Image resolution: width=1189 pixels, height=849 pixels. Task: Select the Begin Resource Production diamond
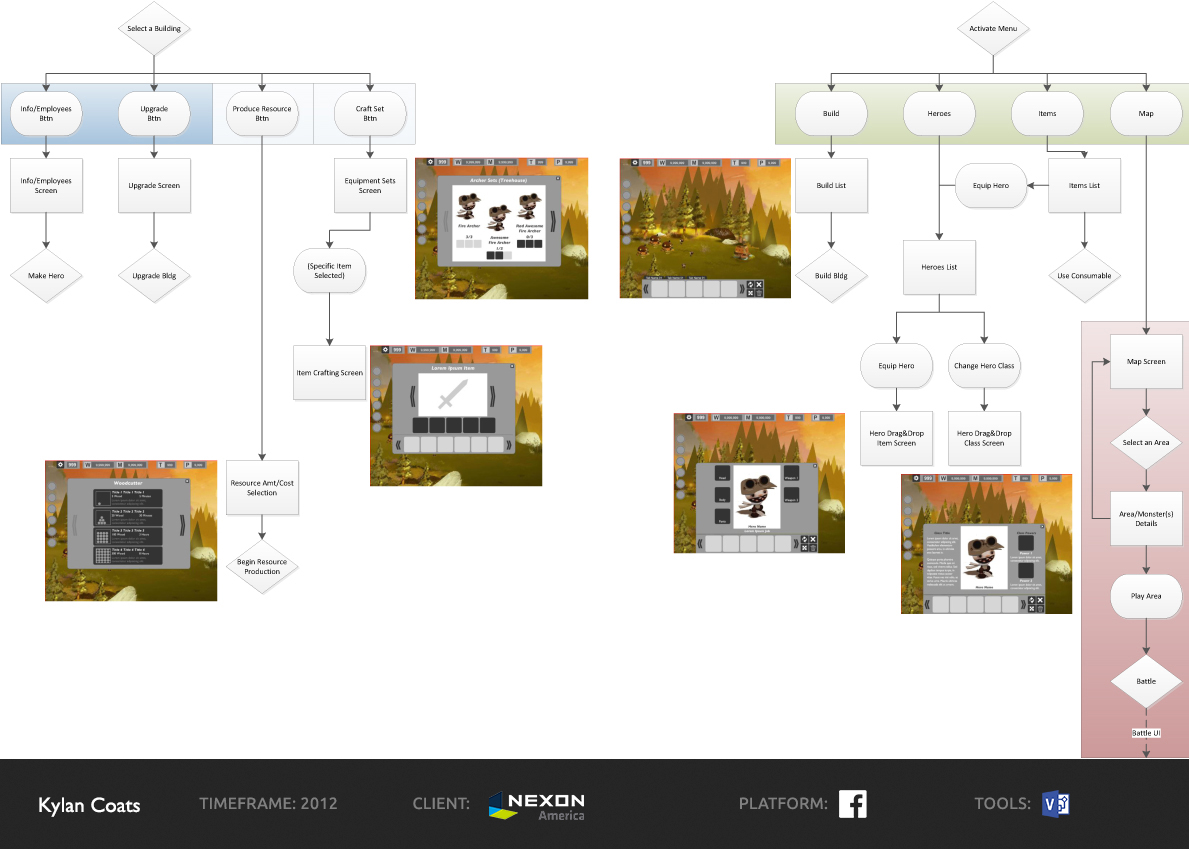pyautogui.click(x=262, y=566)
